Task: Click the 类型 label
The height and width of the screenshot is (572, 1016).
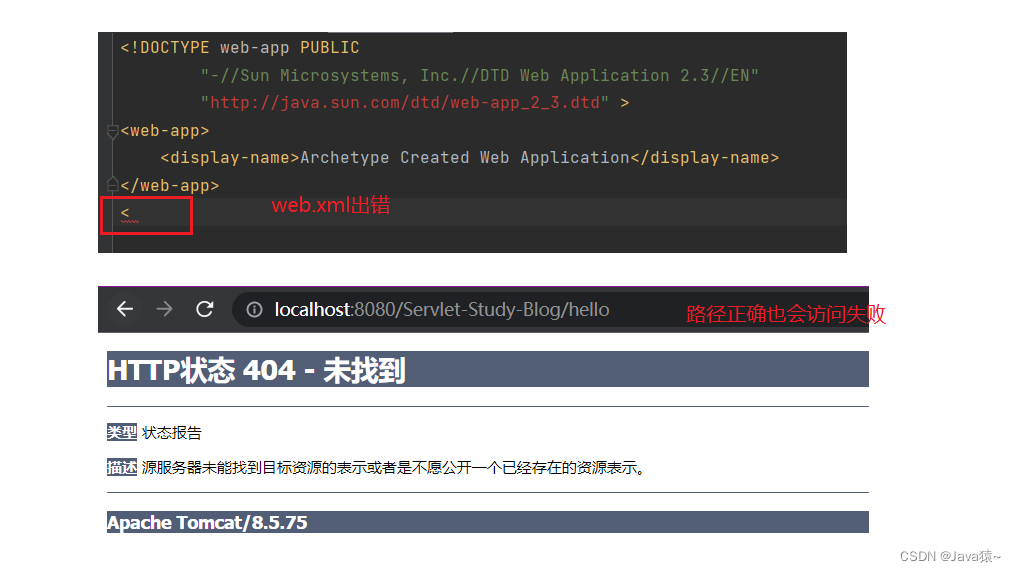Action: pyautogui.click(x=122, y=432)
